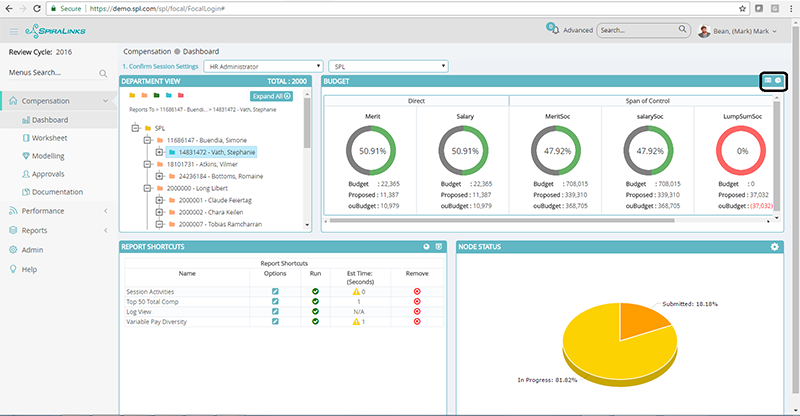Click the Advanced search link
This screenshot has width=800, height=416.
[x=578, y=31]
